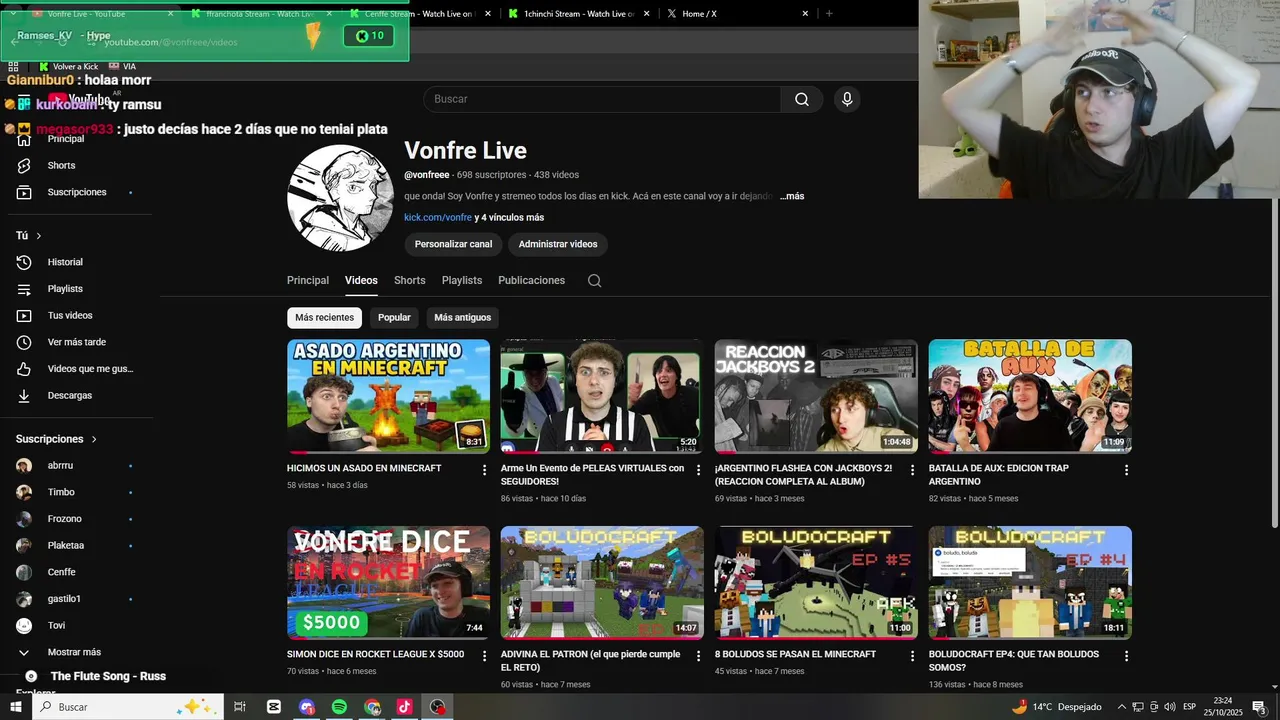This screenshot has height=720, width=1280.
Task: Switch to the Publicaciones channel tab
Action: [x=531, y=281]
